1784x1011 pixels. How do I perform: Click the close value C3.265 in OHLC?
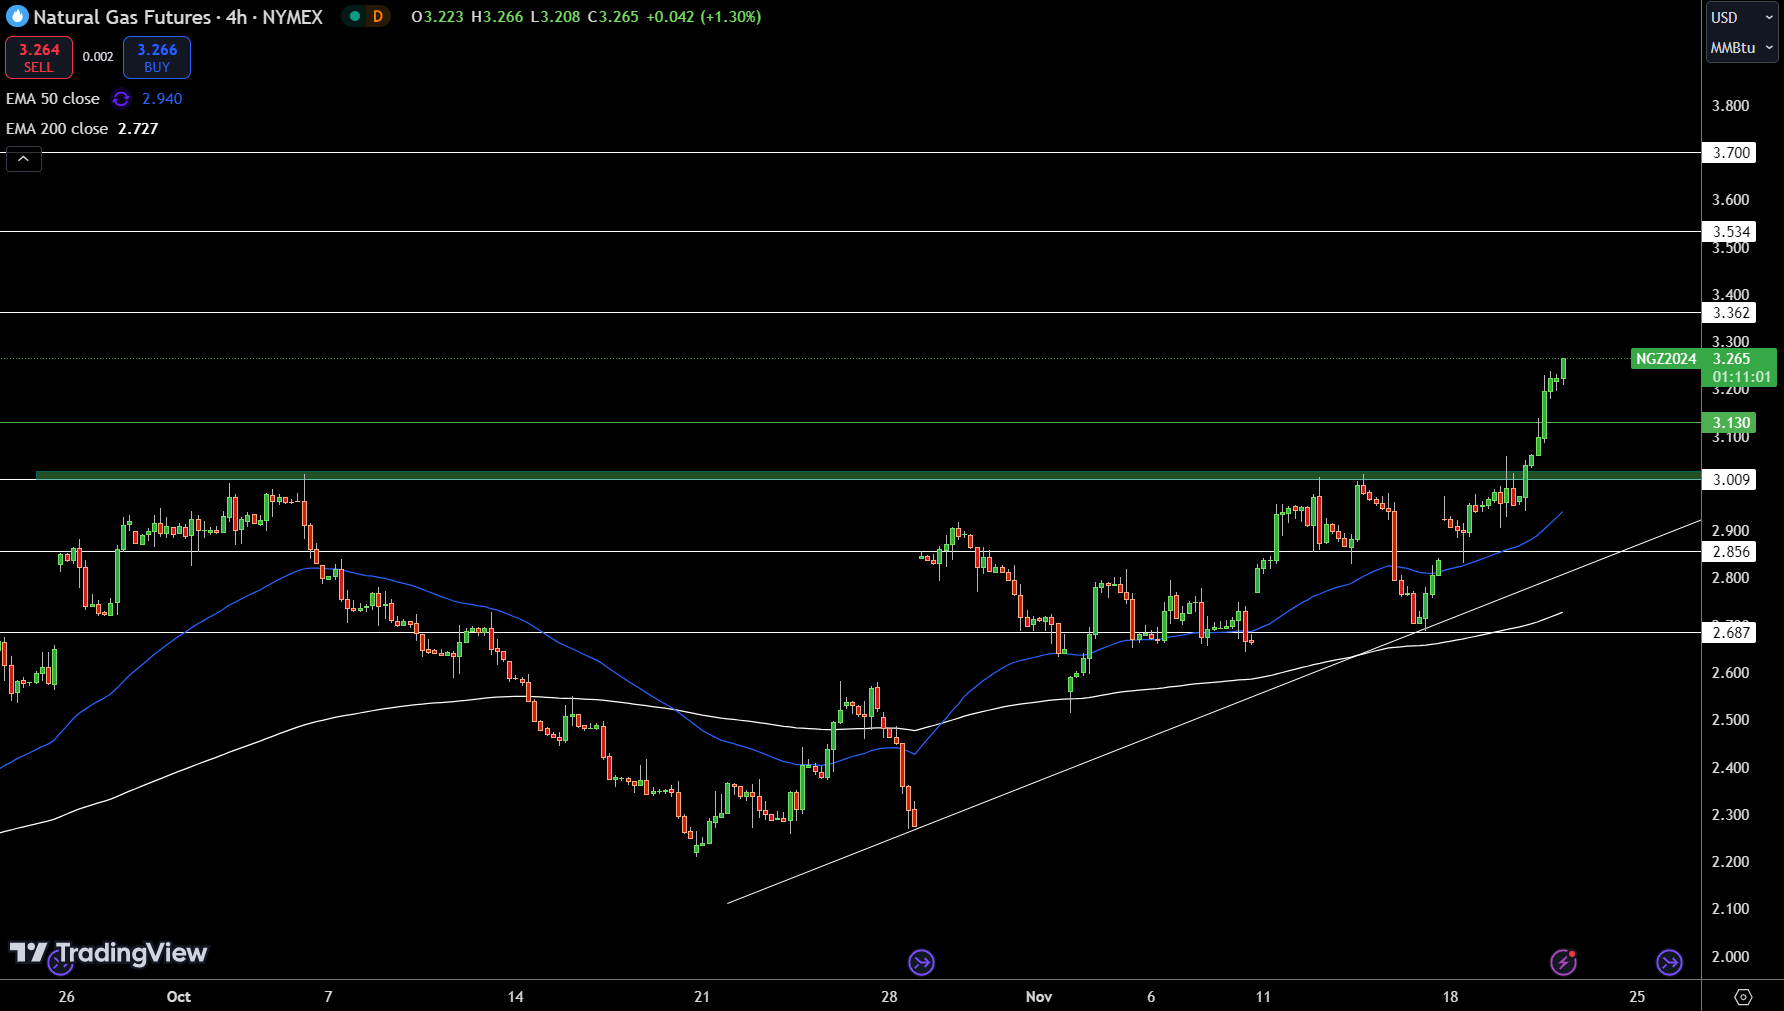pos(613,17)
